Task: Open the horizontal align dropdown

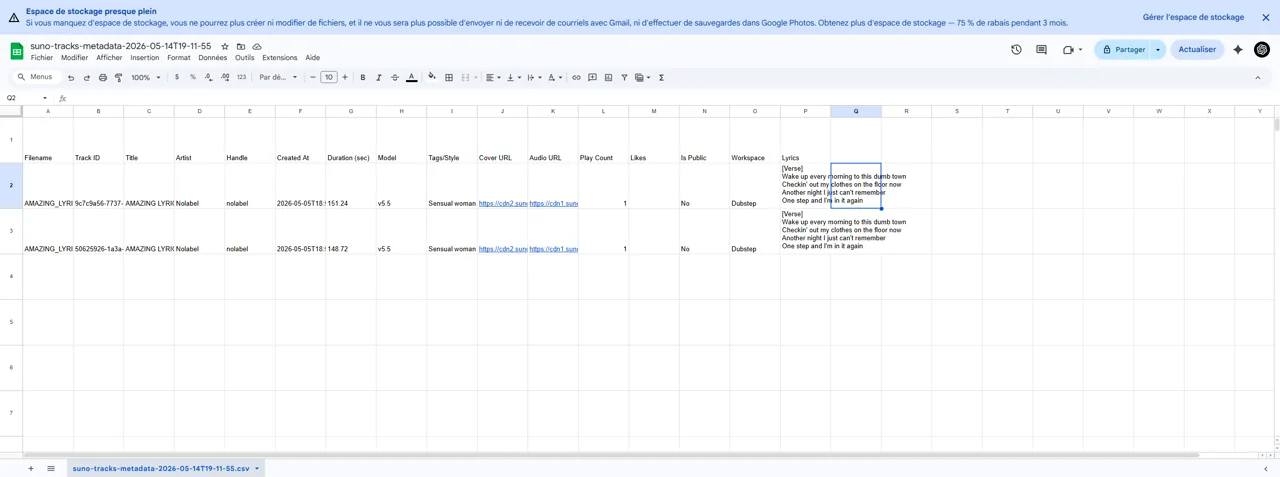Action: (x=491, y=77)
